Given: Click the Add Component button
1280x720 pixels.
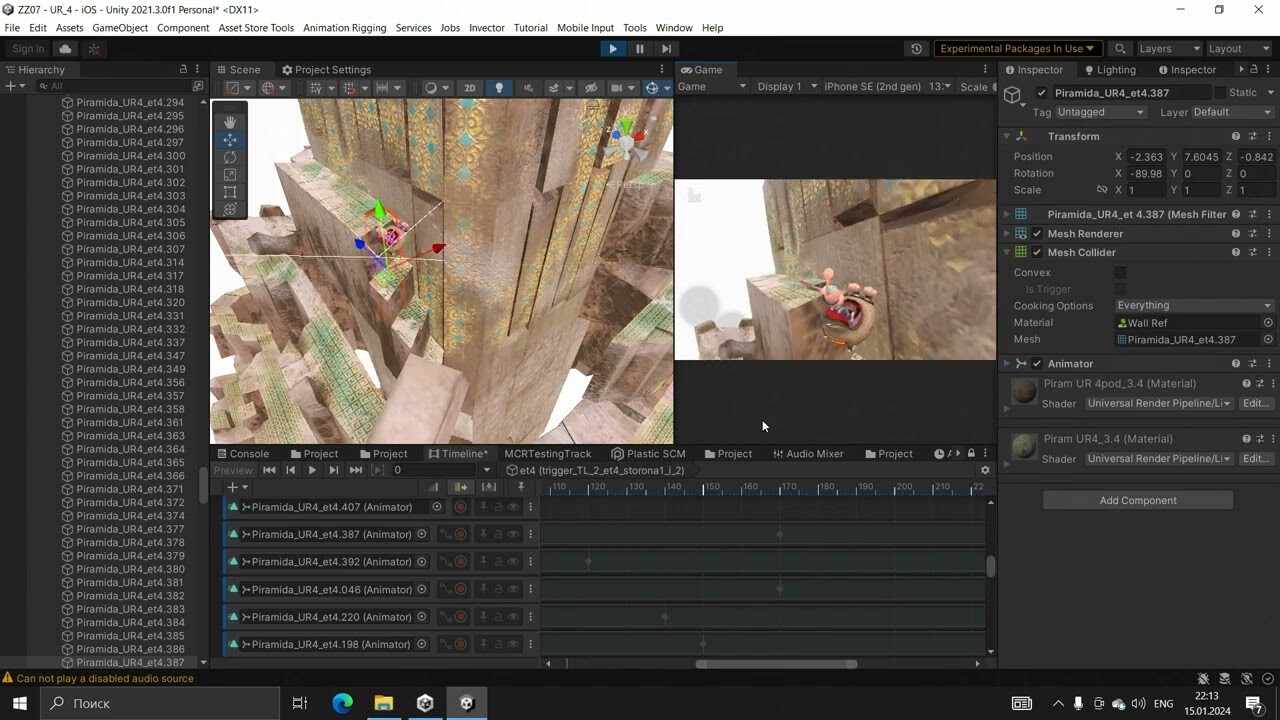Looking at the screenshot, I should tap(1137, 500).
